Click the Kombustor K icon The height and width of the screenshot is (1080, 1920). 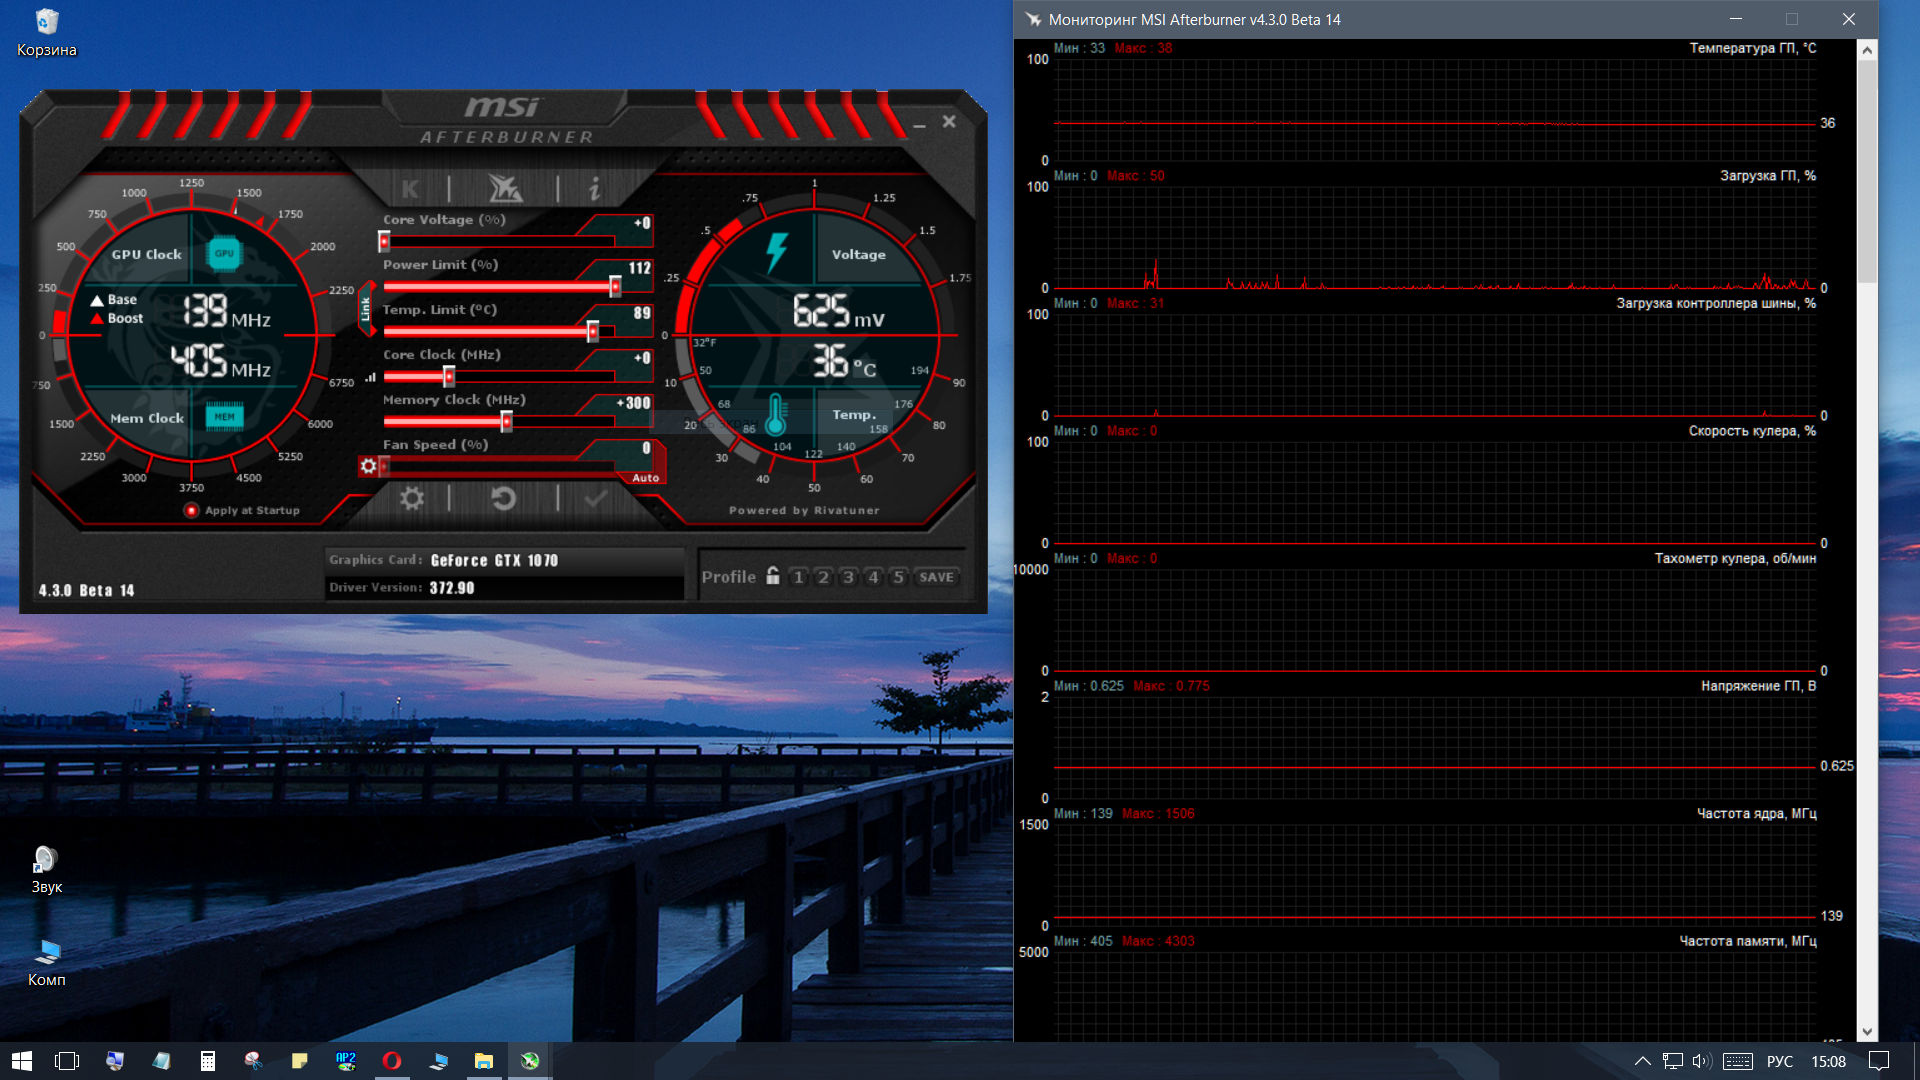pos(410,189)
